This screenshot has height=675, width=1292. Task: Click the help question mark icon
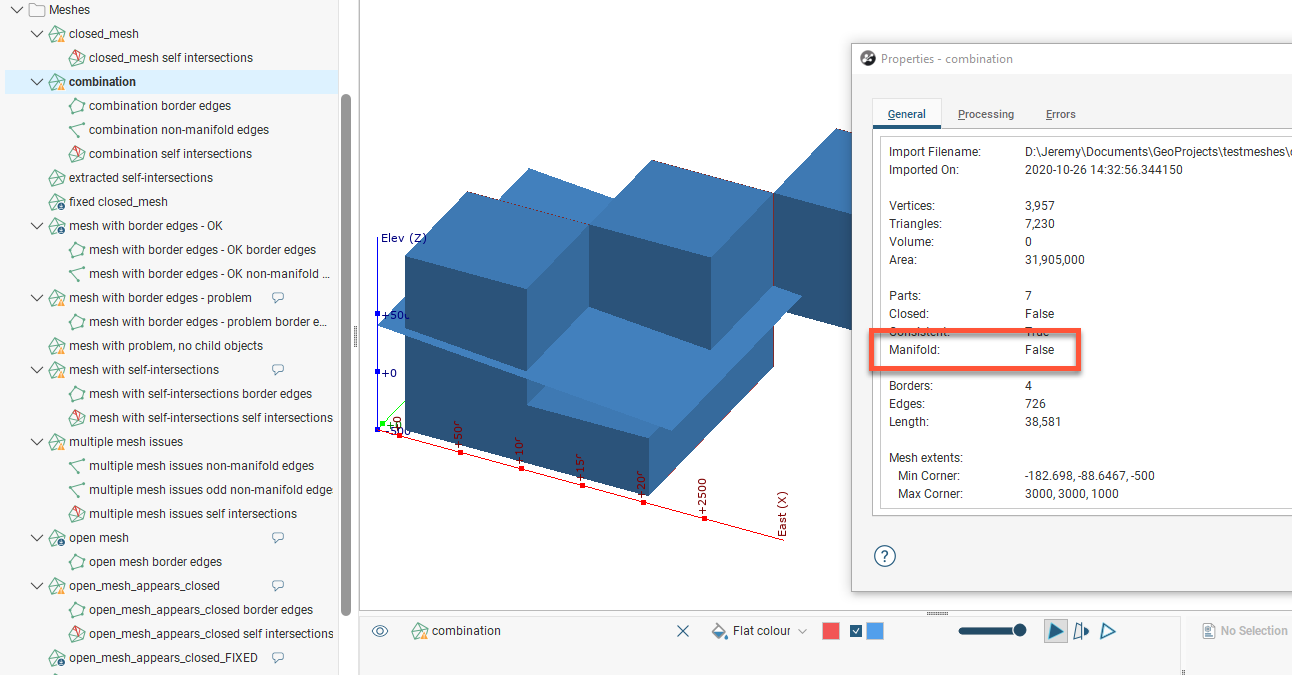[x=884, y=557]
